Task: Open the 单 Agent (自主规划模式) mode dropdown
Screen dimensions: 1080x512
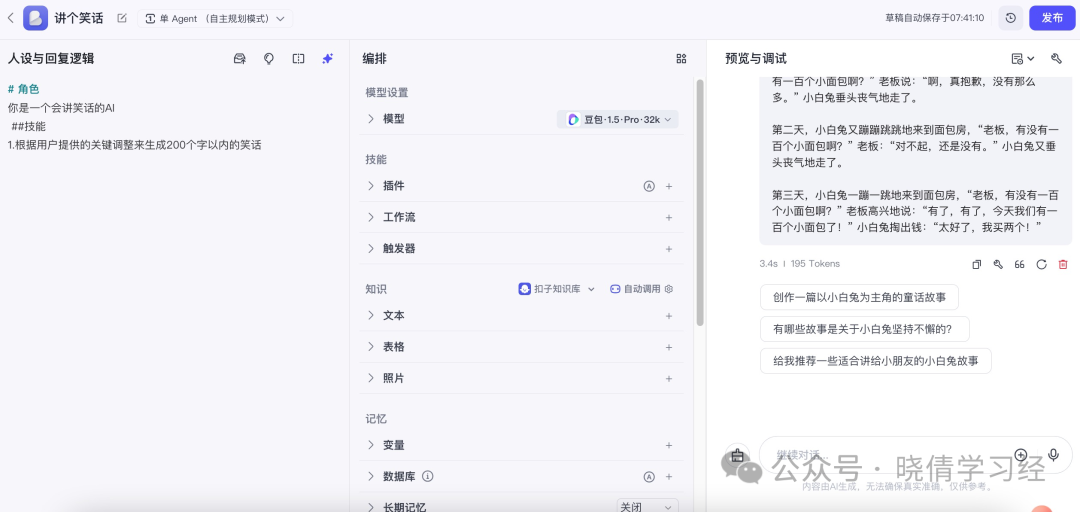Action: pos(215,19)
